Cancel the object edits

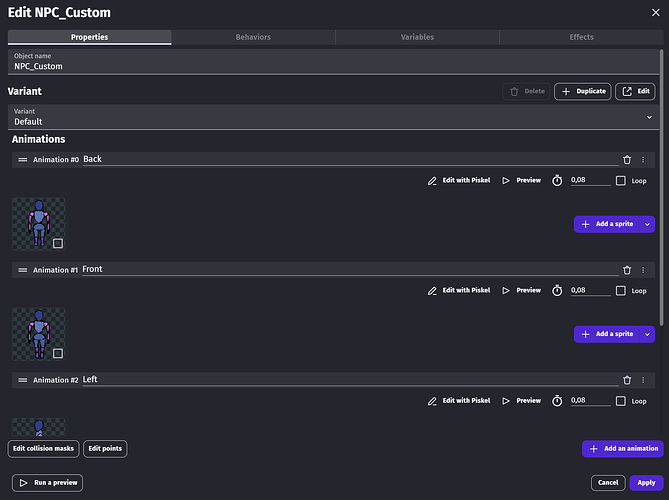608,483
